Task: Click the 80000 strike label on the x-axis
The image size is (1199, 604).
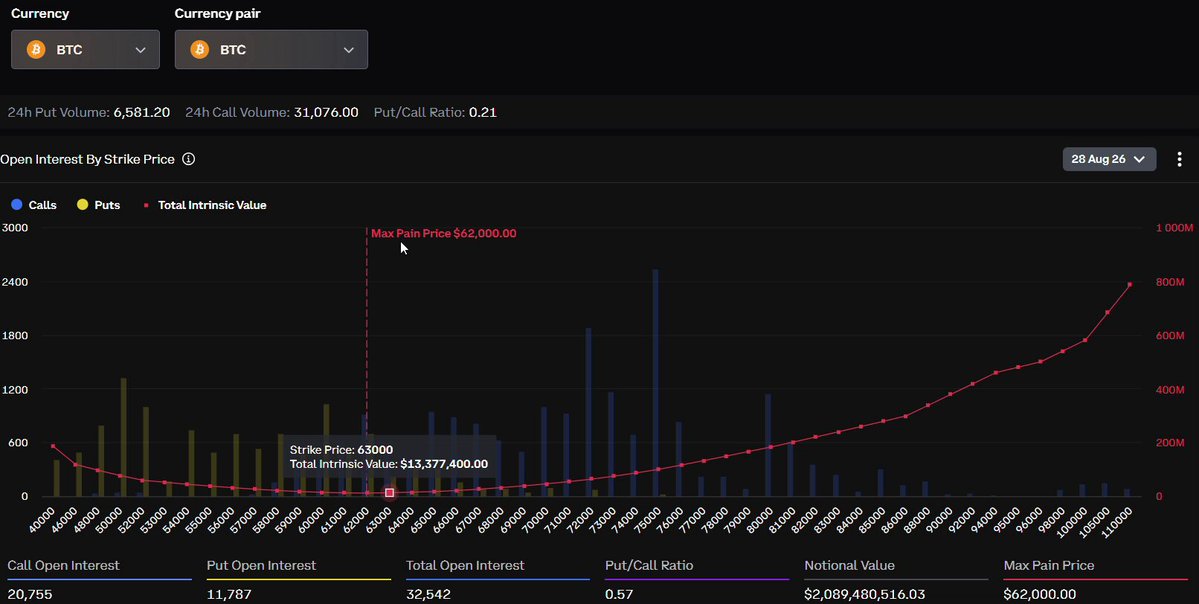Action: (x=759, y=519)
